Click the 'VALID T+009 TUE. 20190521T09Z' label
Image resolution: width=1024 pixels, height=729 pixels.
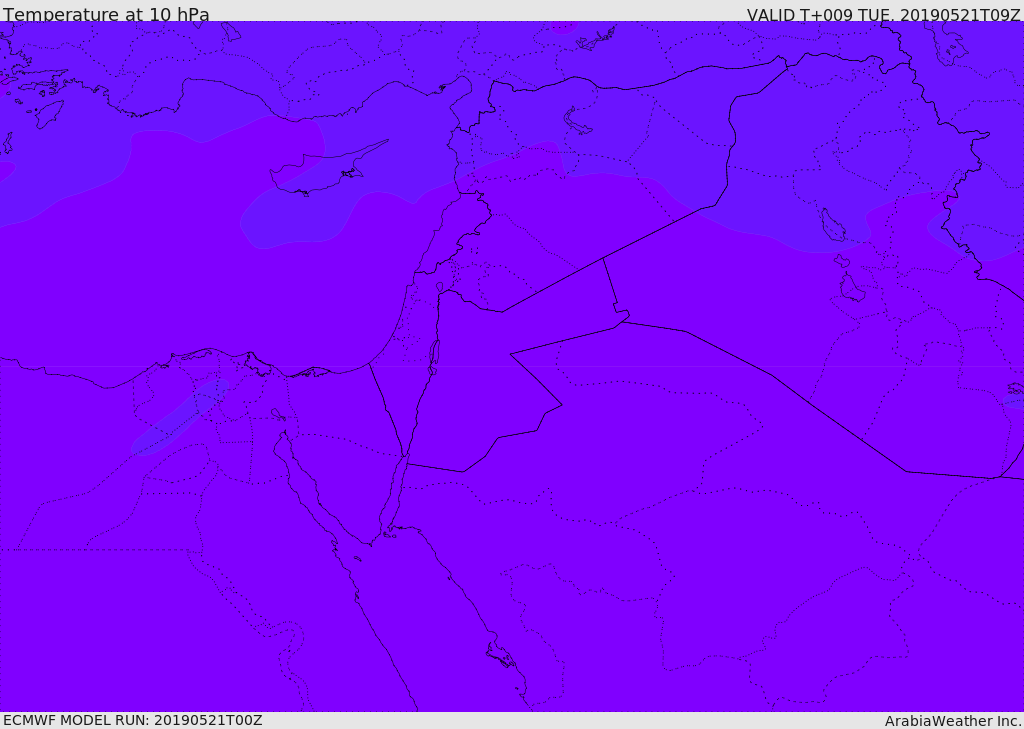click(883, 15)
